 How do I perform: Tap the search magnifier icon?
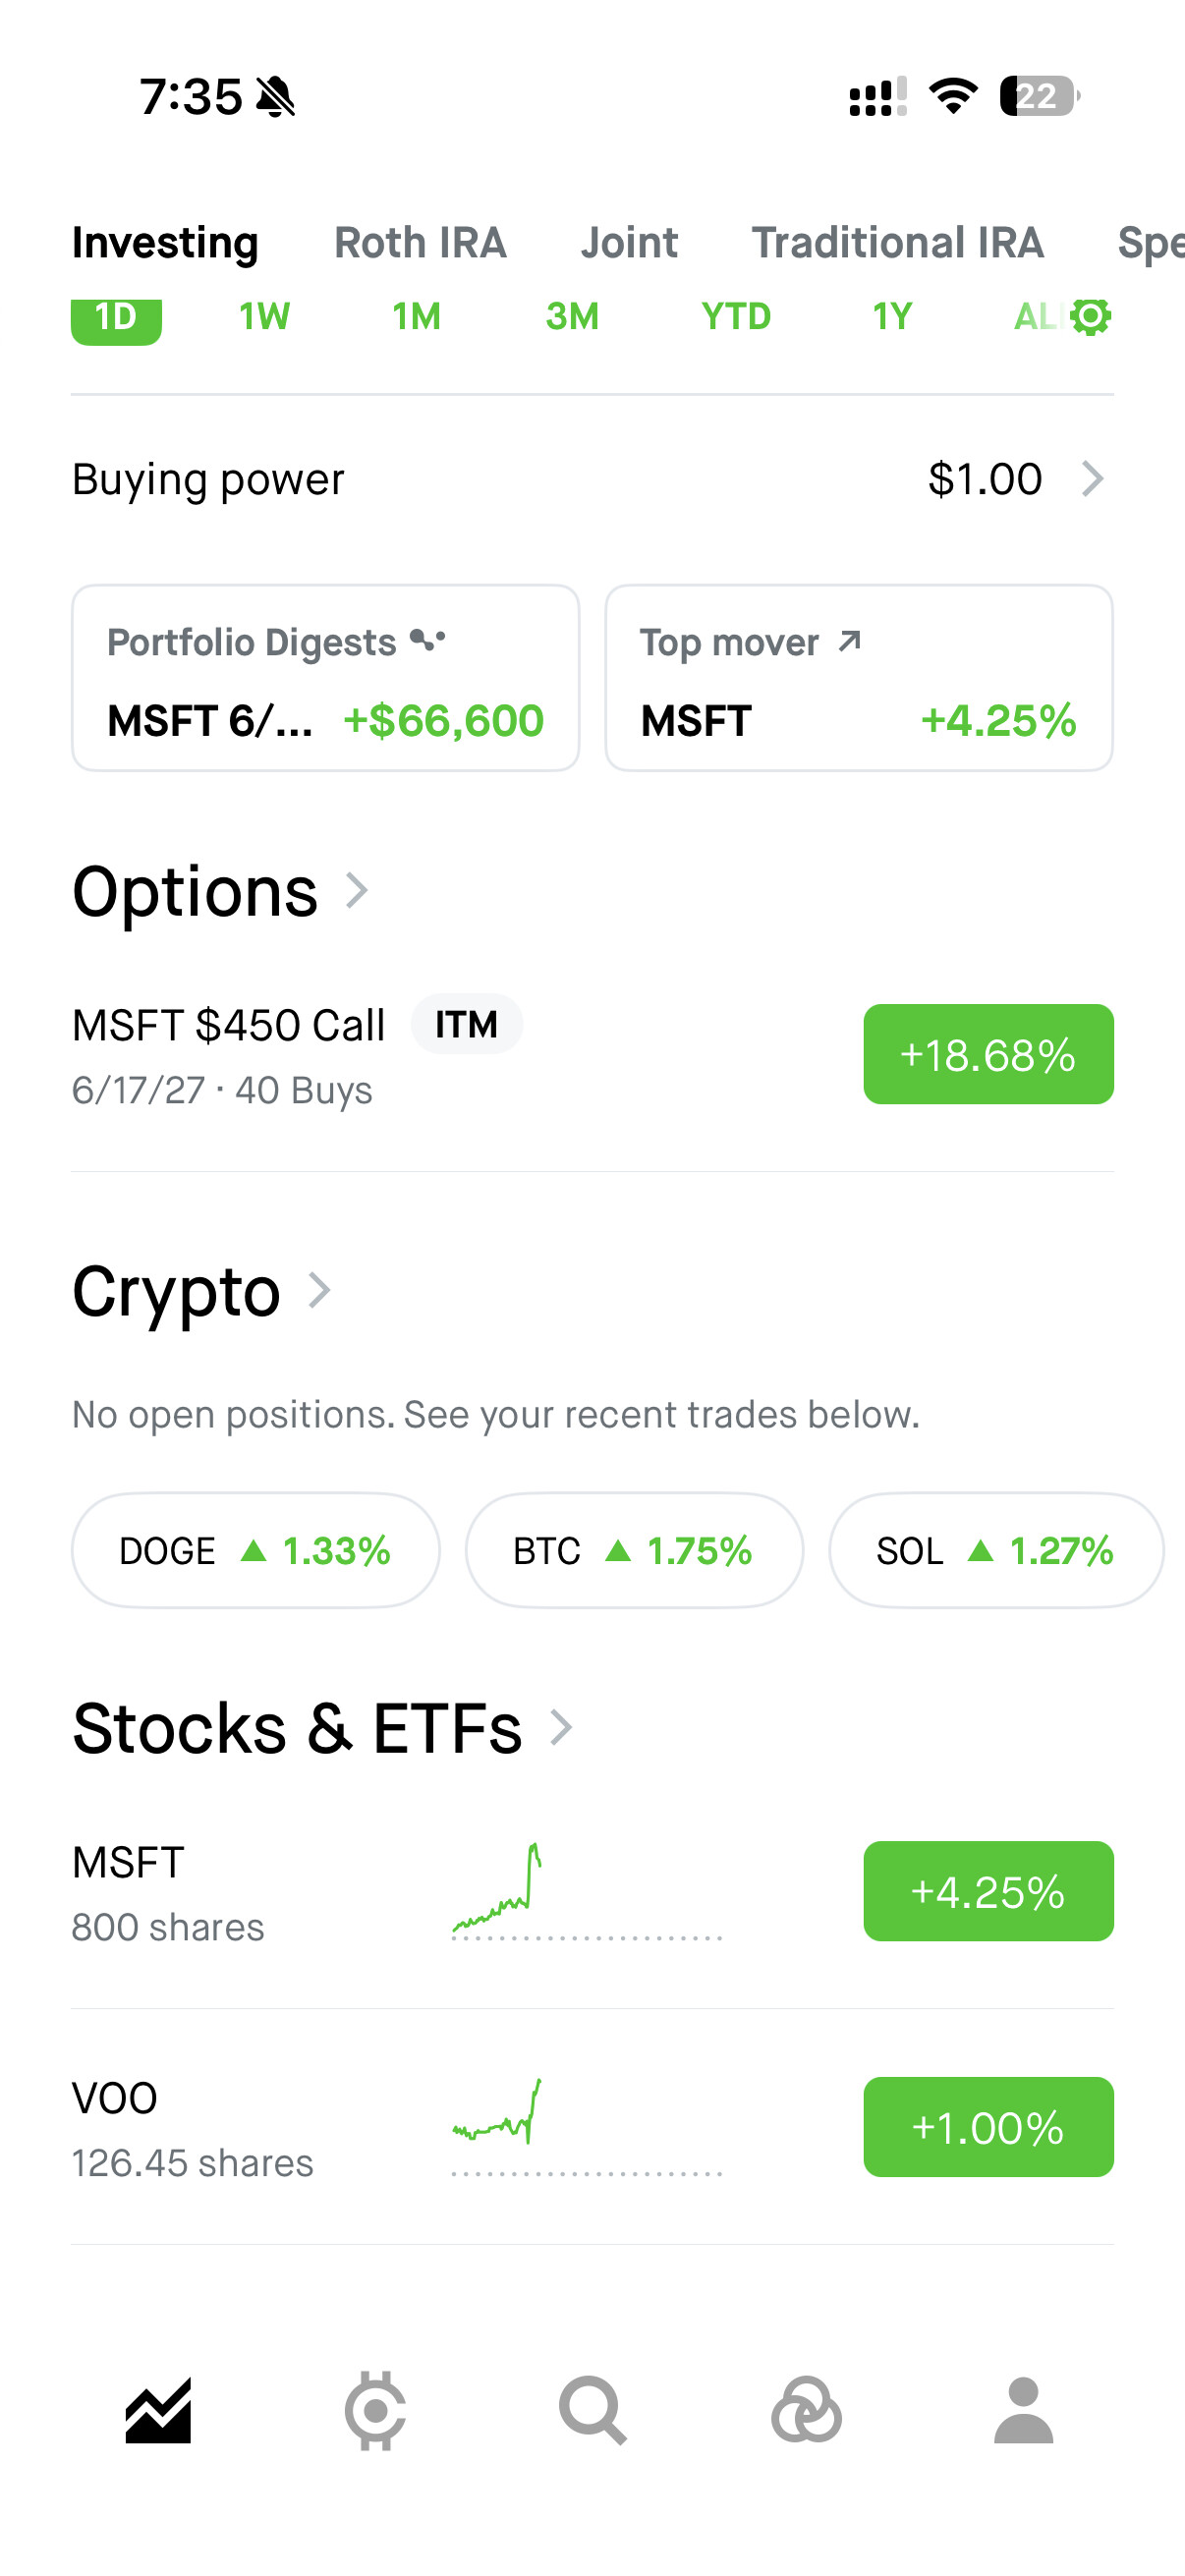(x=593, y=2411)
